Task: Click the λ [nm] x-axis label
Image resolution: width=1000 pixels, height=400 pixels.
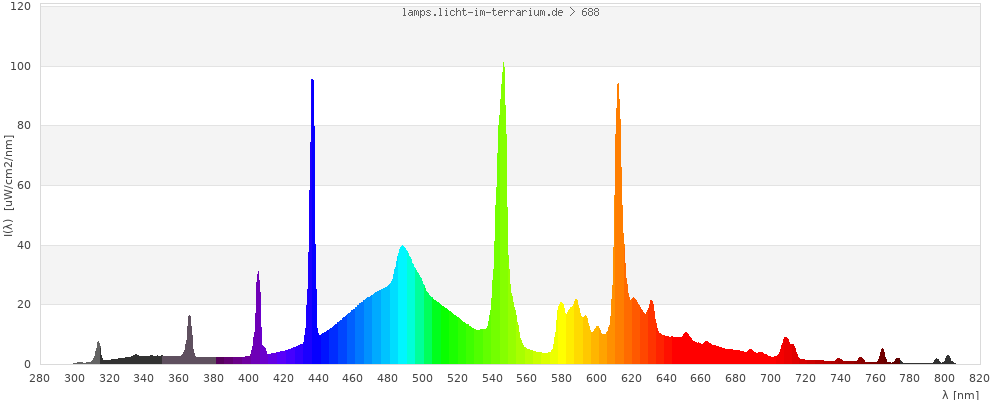Action: point(960,394)
